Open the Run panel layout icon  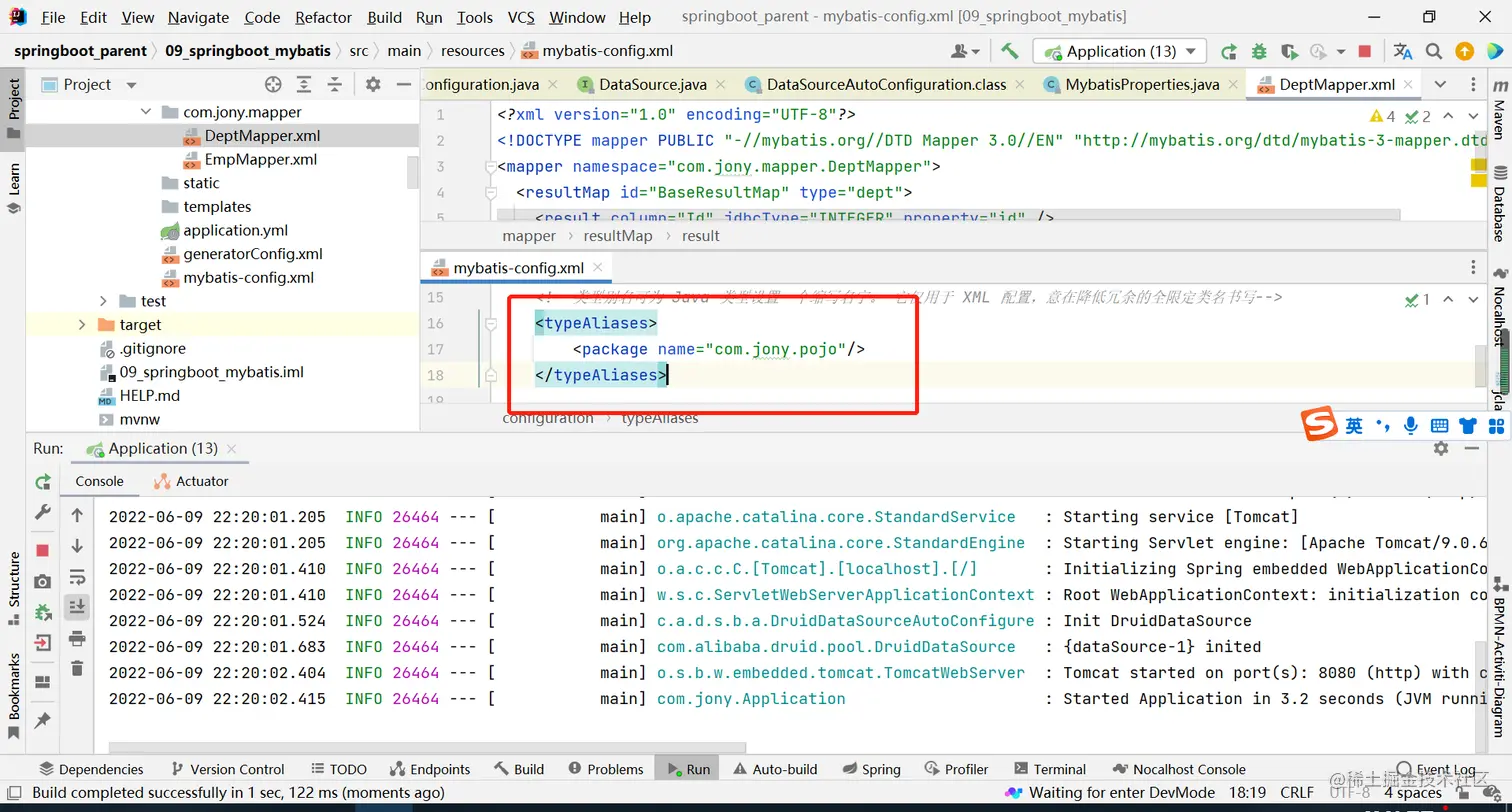coord(43,682)
